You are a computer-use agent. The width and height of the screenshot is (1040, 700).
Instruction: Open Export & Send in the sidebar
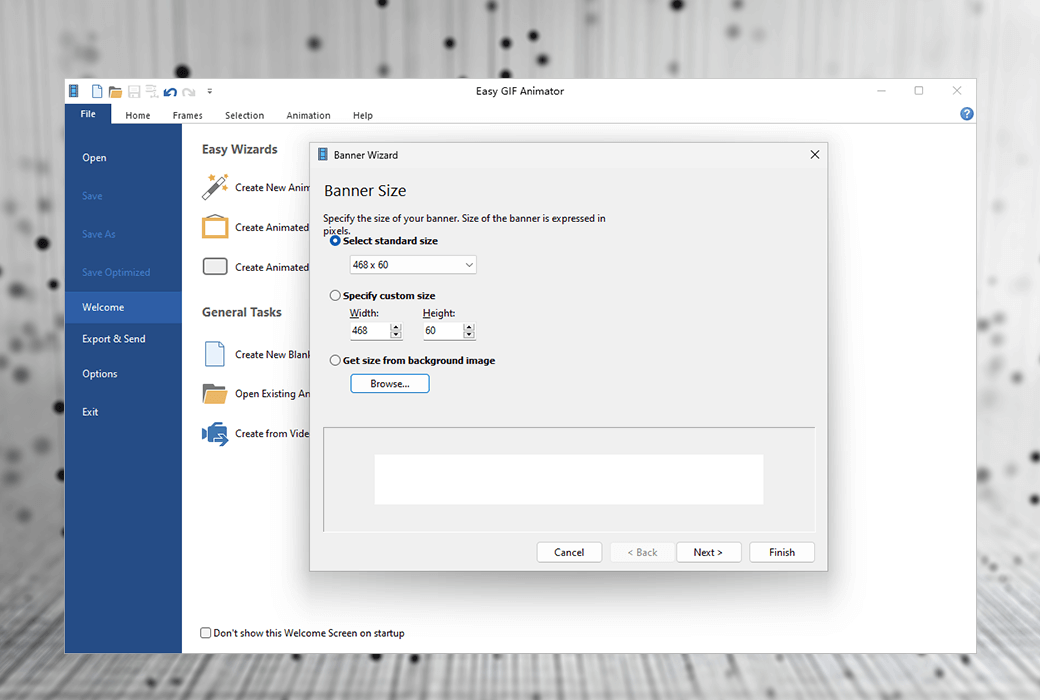pyautogui.click(x=123, y=339)
